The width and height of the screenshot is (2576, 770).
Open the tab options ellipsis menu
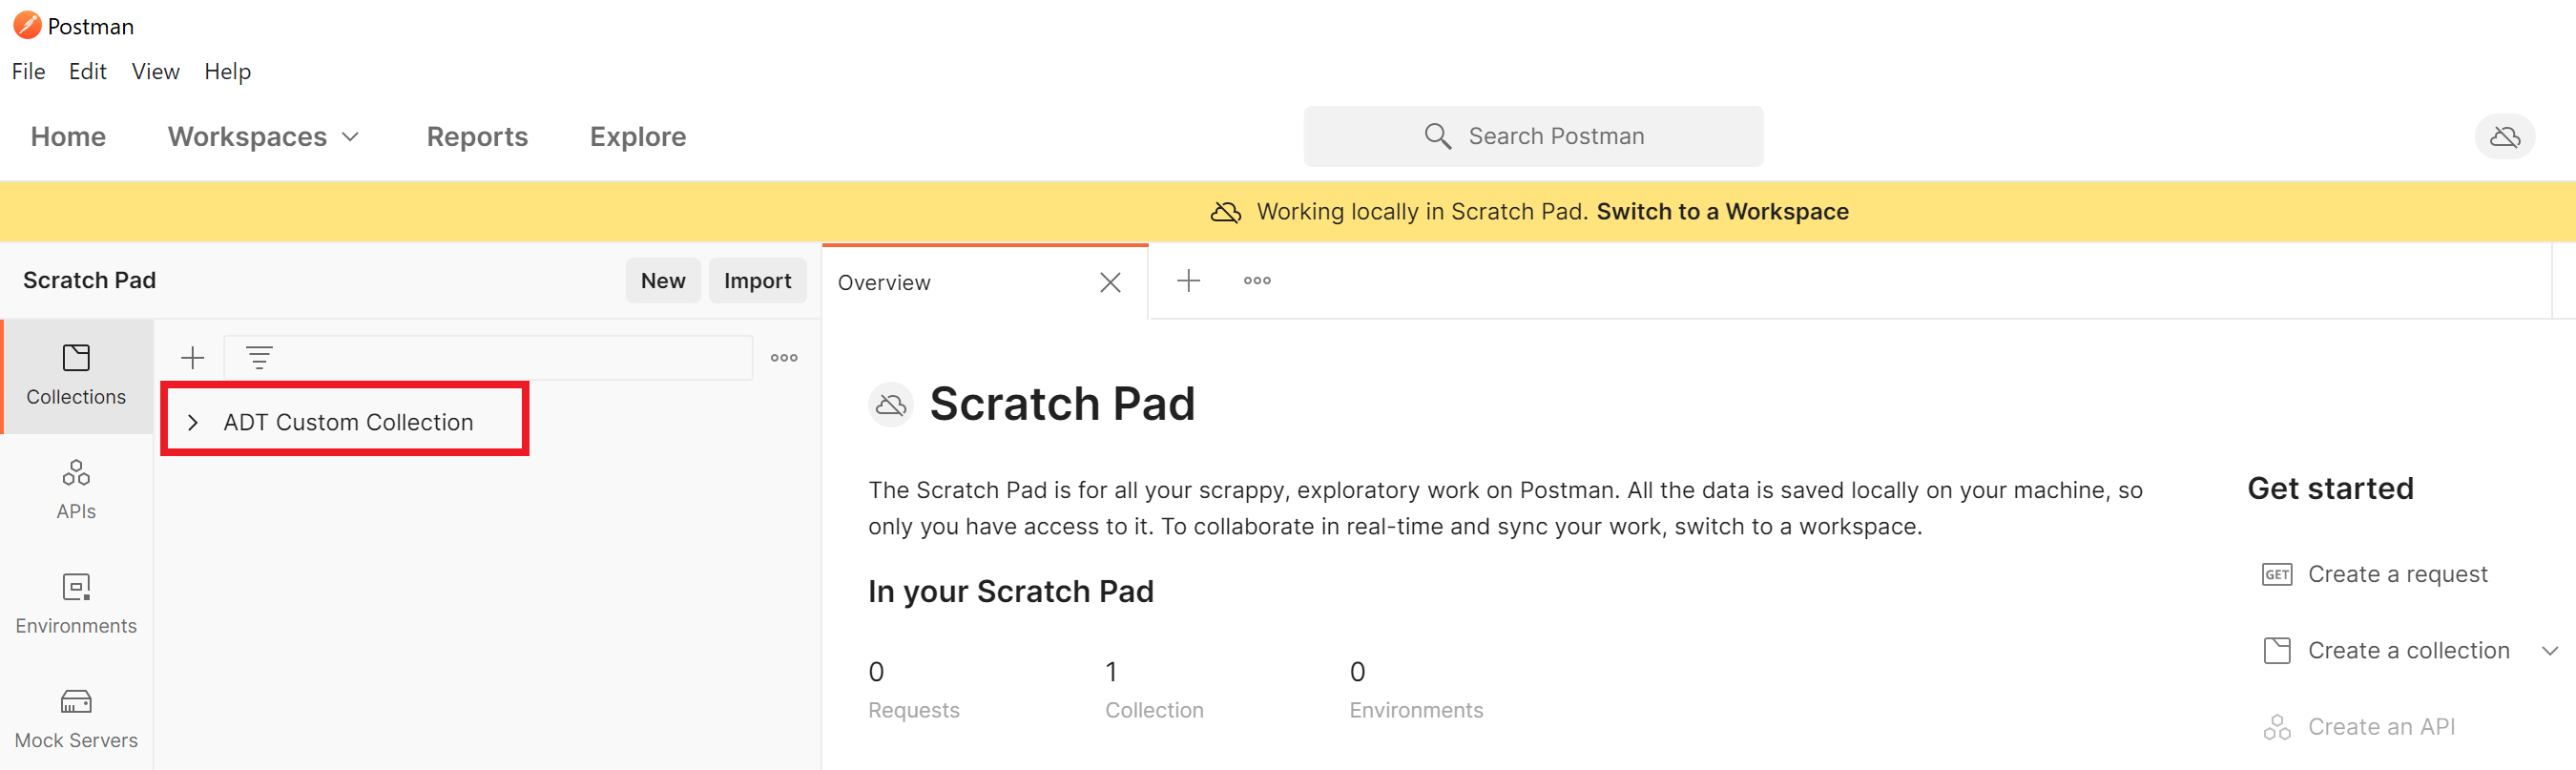click(1257, 281)
